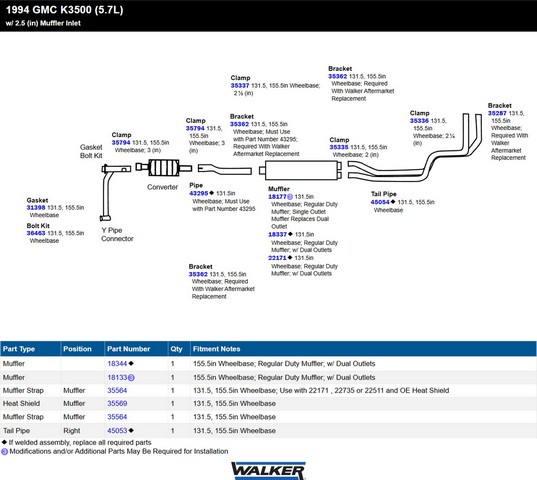Select the Y pipe connector drawing
The image size is (537, 480).
tap(114, 192)
